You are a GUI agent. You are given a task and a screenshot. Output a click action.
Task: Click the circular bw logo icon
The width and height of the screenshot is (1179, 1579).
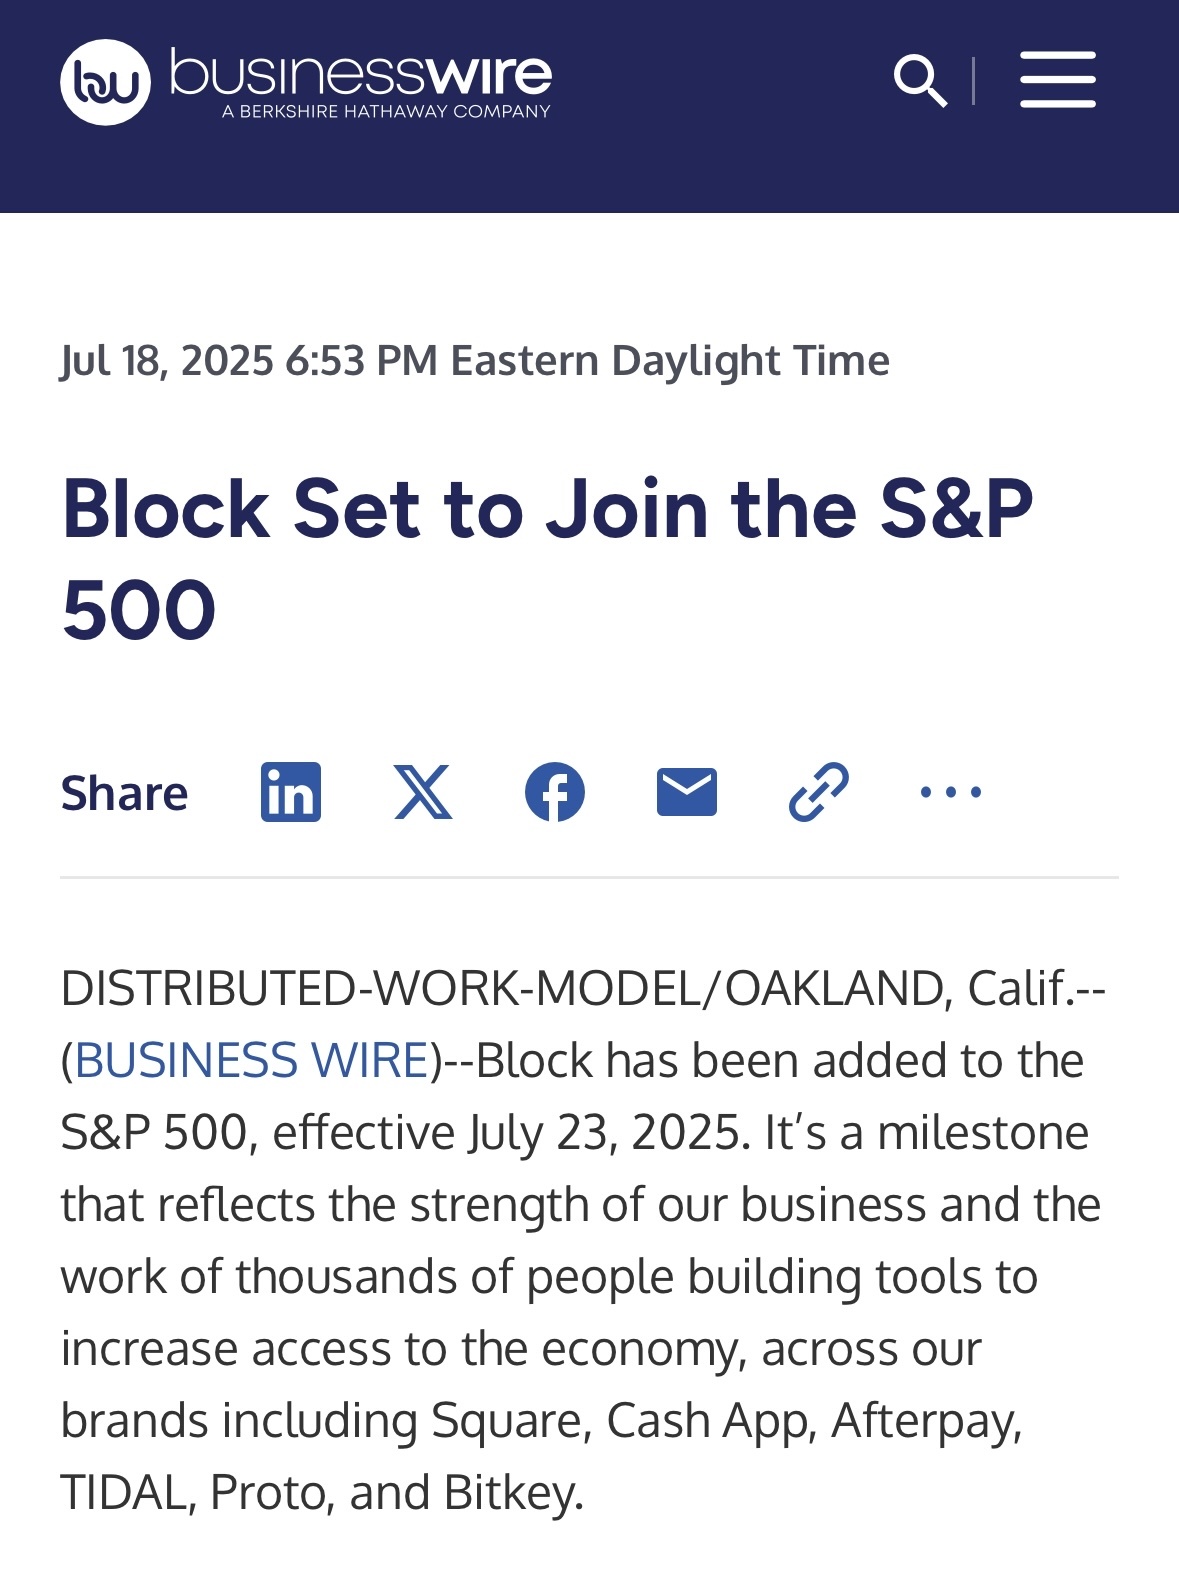(x=105, y=82)
